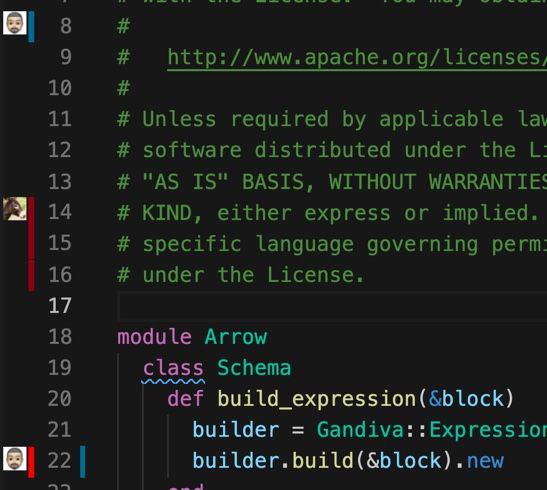This screenshot has width=547, height=490.
Task: Click the blame avatar beside line 14
Action: [15, 209]
